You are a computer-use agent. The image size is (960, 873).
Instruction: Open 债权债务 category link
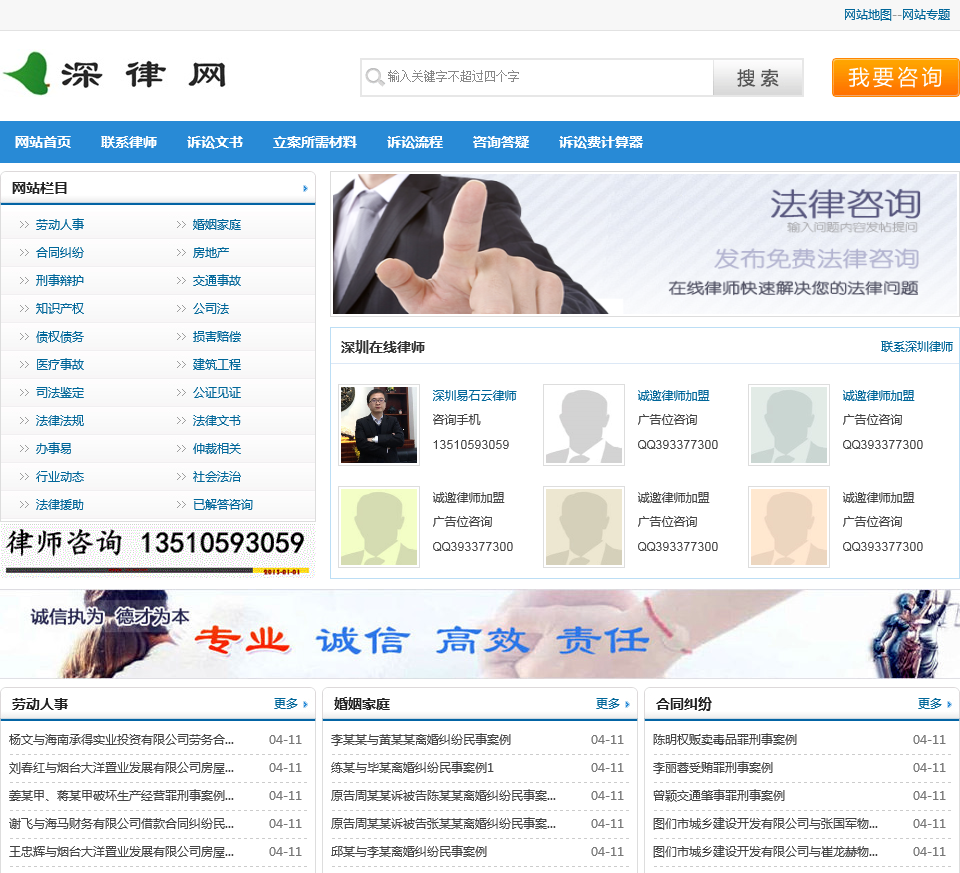point(59,337)
